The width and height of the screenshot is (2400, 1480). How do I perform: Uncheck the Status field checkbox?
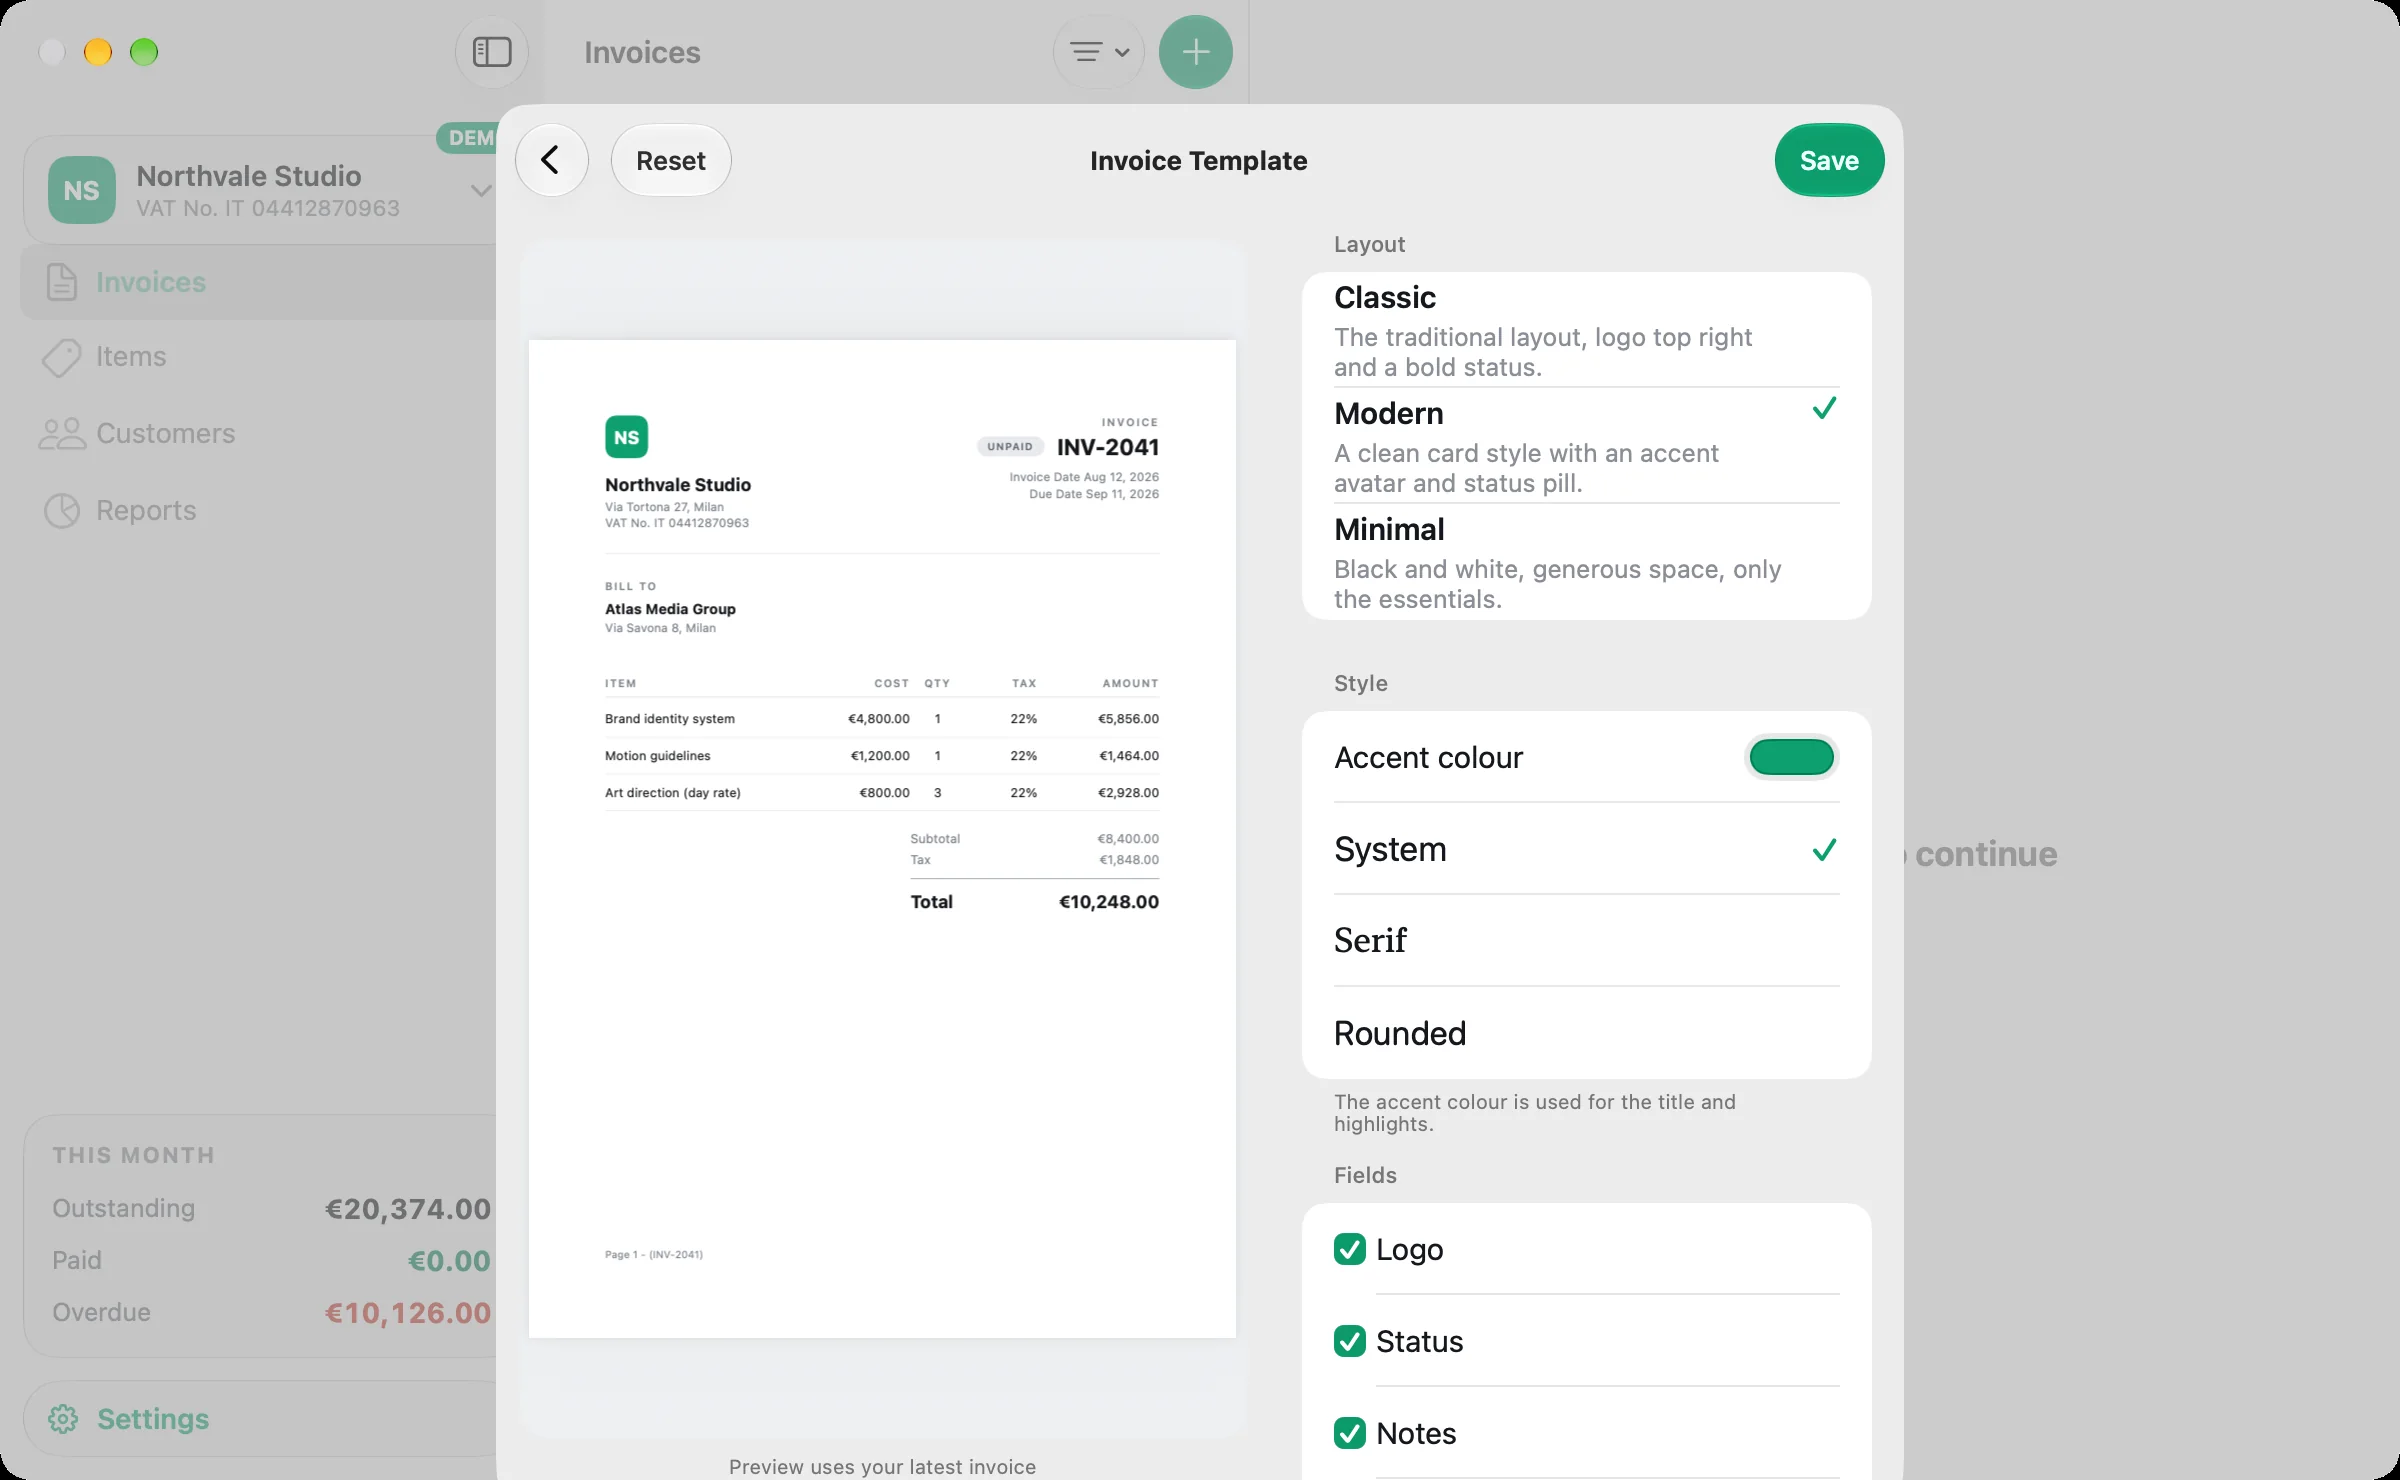tap(1350, 1341)
